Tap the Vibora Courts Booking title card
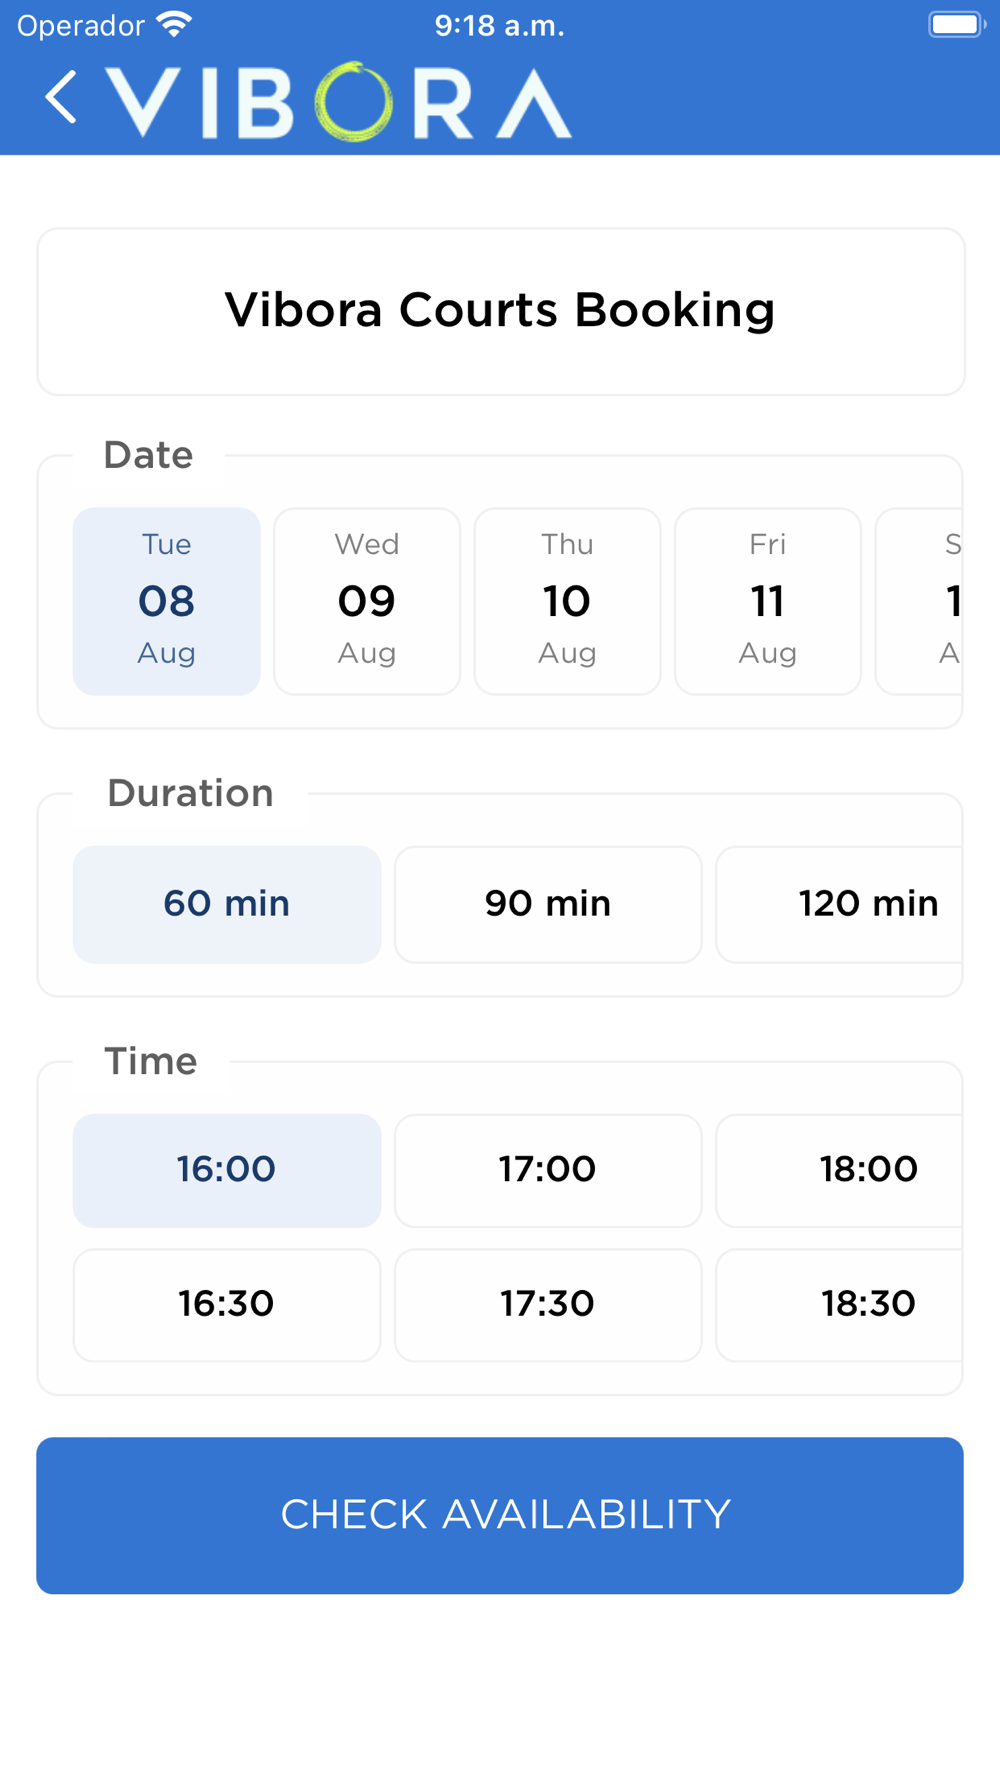The image size is (1000, 1778). pyautogui.click(x=500, y=311)
